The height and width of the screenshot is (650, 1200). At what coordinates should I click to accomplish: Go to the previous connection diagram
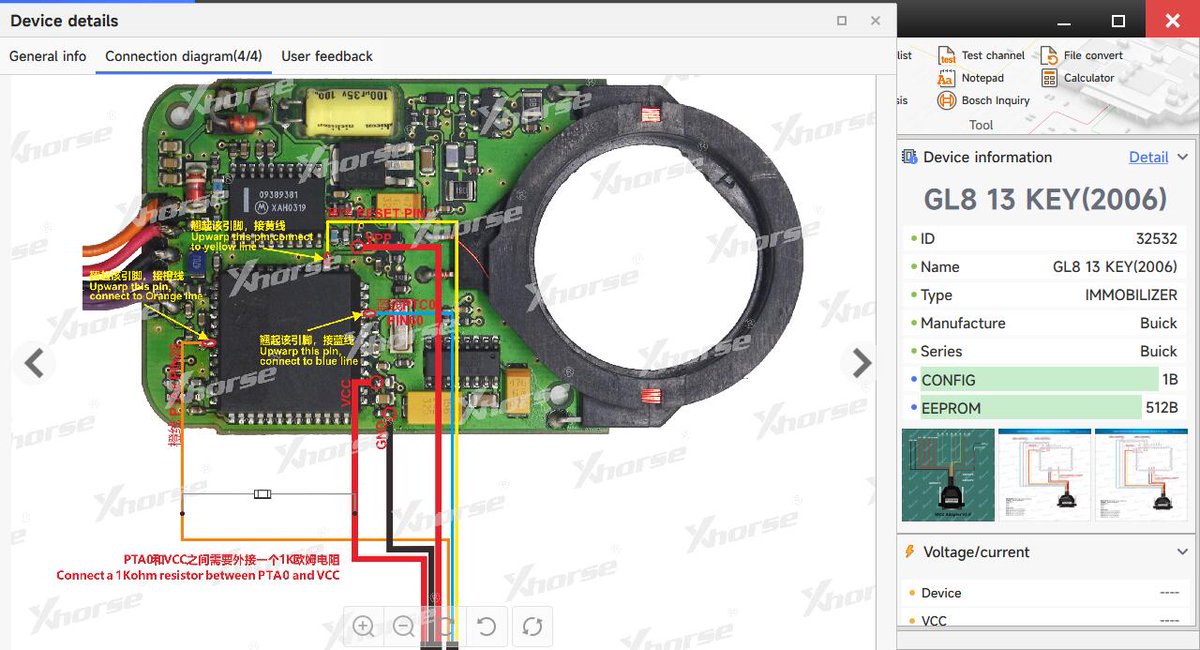click(34, 362)
